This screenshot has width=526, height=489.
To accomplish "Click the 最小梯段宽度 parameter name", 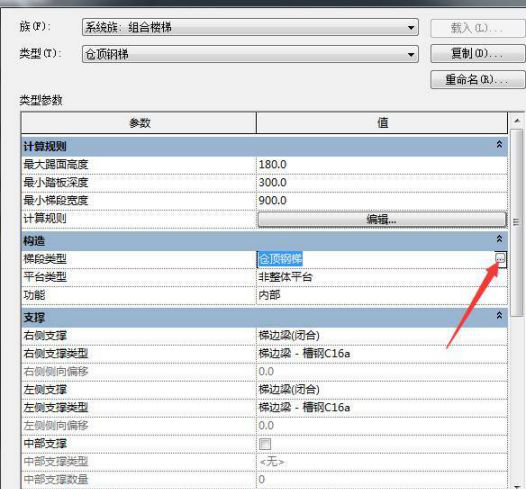I will click(56, 201).
